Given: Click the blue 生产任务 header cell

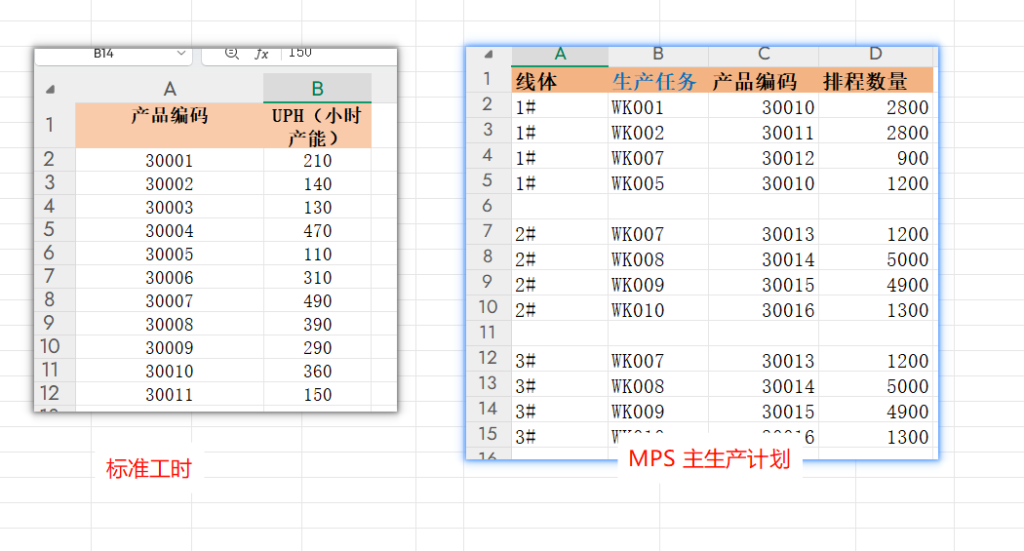Looking at the screenshot, I should tap(658, 81).
